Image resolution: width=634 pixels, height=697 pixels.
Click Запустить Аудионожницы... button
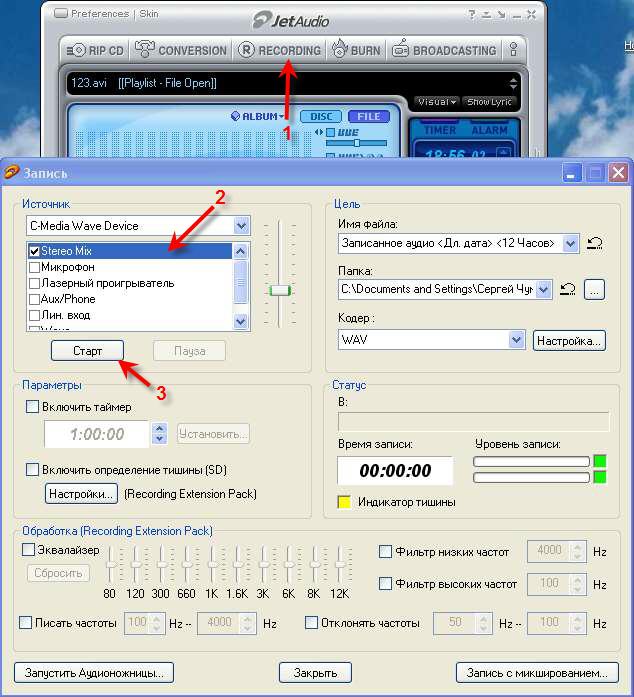coord(94,673)
